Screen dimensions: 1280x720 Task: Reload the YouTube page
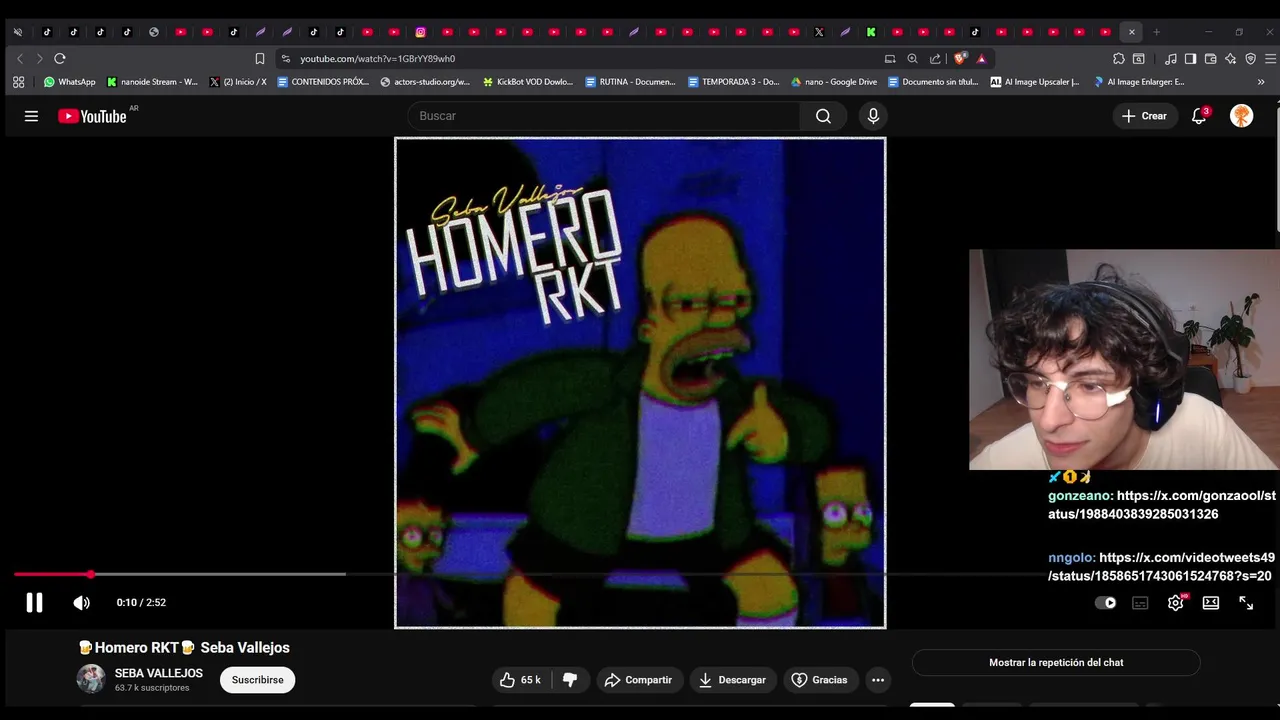pos(60,59)
